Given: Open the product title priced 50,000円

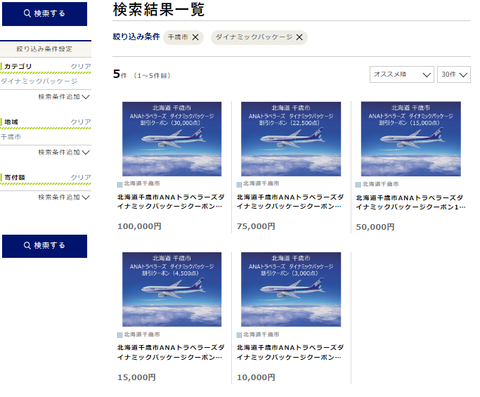Looking at the screenshot, I should pyautogui.click(x=410, y=202).
